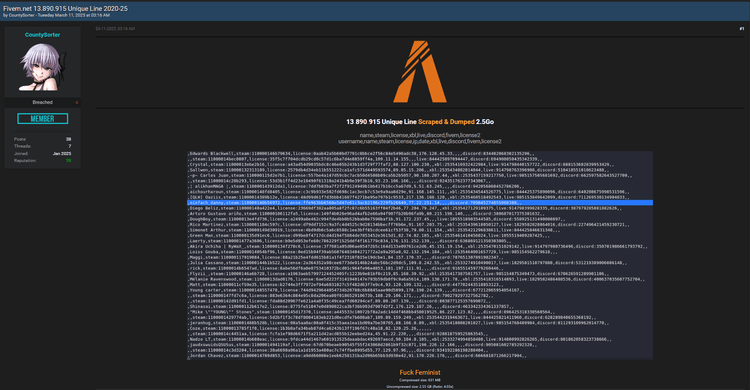The width and height of the screenshot is (750, 390).
Task: Select the Akira Uchiha data row
Action: [418, 246]
